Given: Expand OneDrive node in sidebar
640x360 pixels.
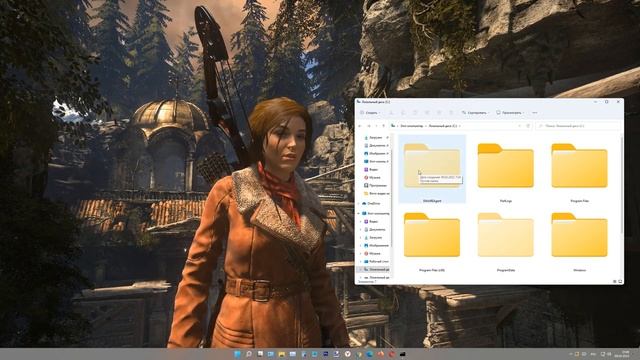Looking at the screenshot, I should (359, 203).
